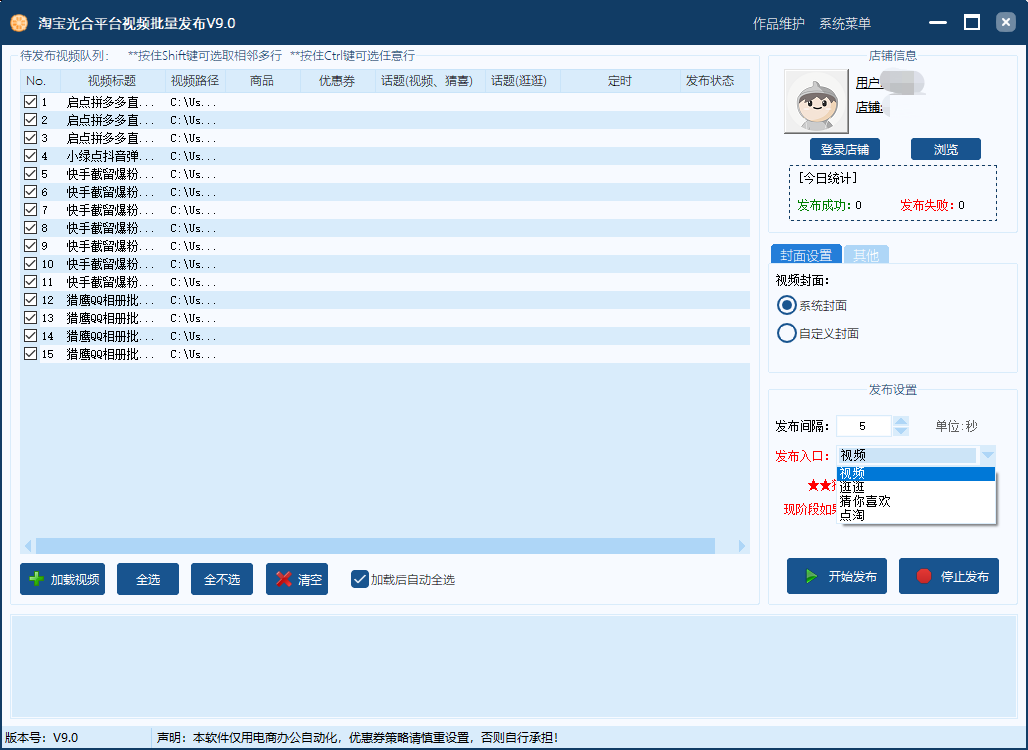Click the 优惠券 column header
Image resolution: width=1028 pixels, height=750 pixels.
337,81
